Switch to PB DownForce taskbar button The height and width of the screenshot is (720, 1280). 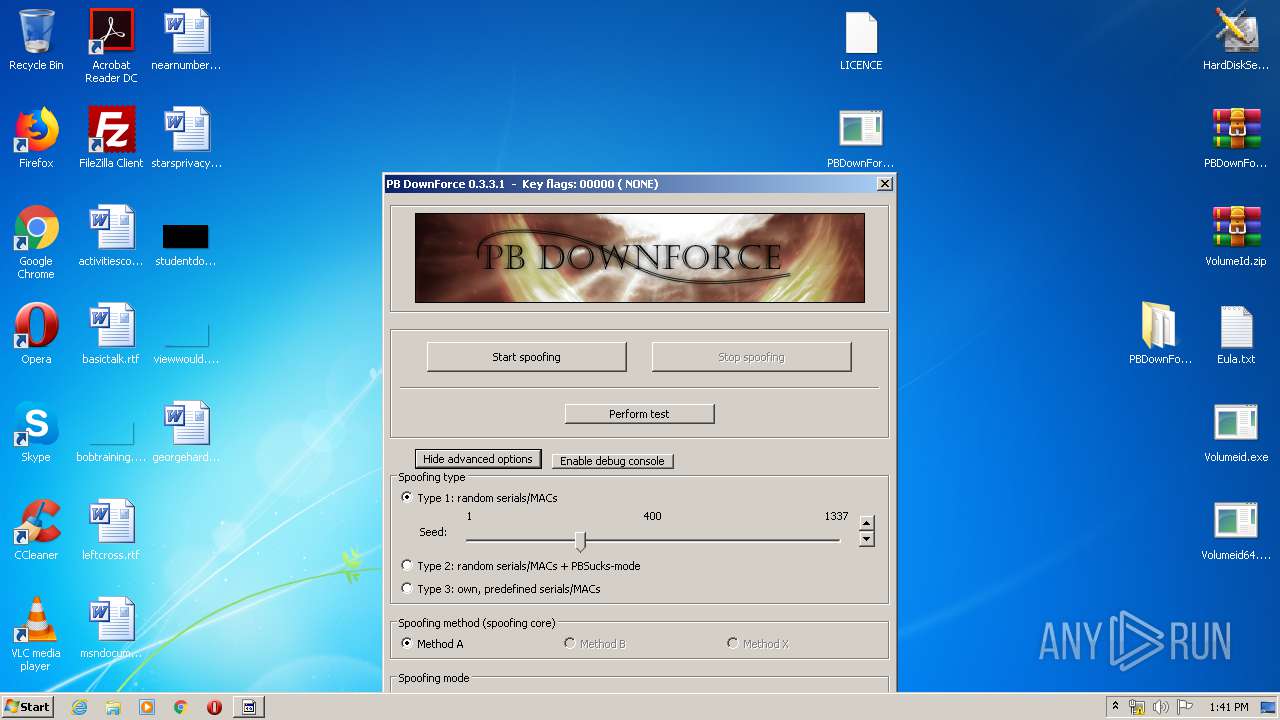pyautogui.click(x=249, y=707)
